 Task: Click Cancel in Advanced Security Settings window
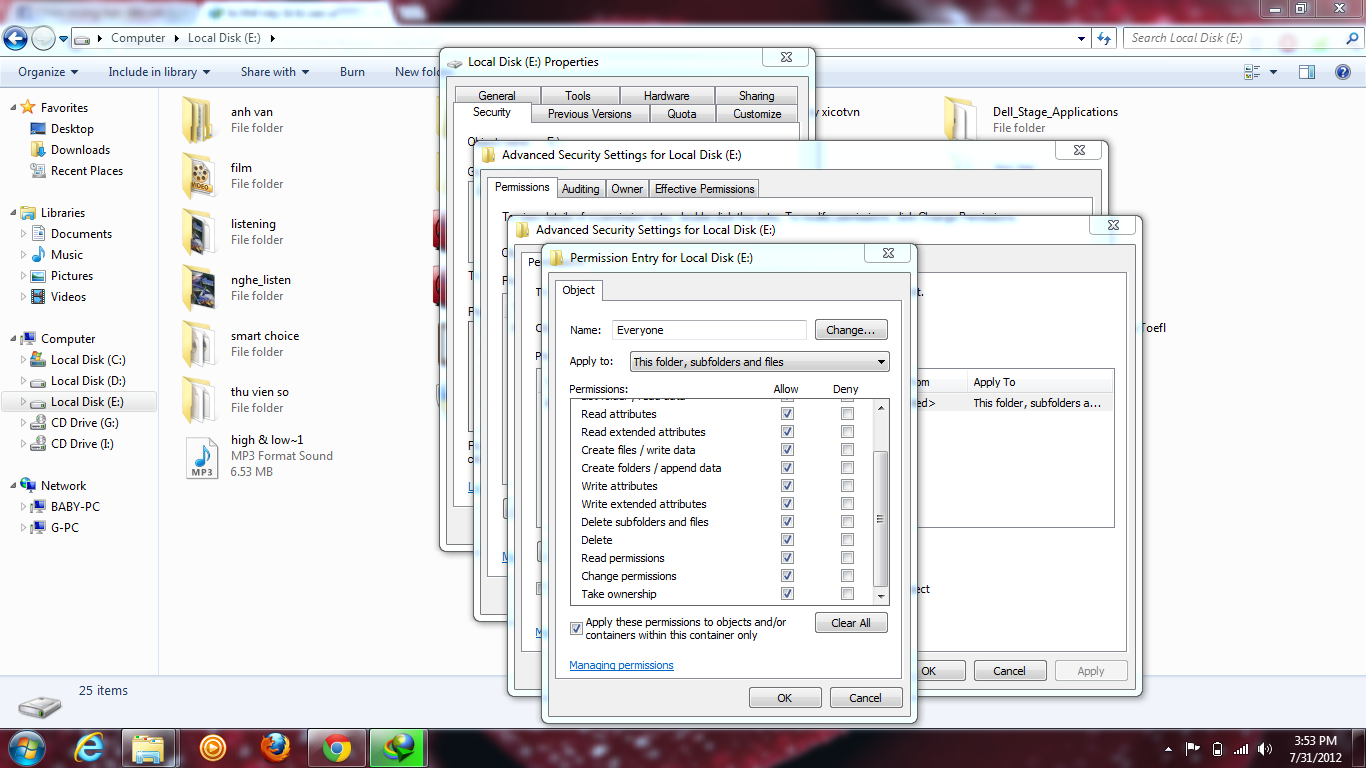click(x=1010, y=671)
